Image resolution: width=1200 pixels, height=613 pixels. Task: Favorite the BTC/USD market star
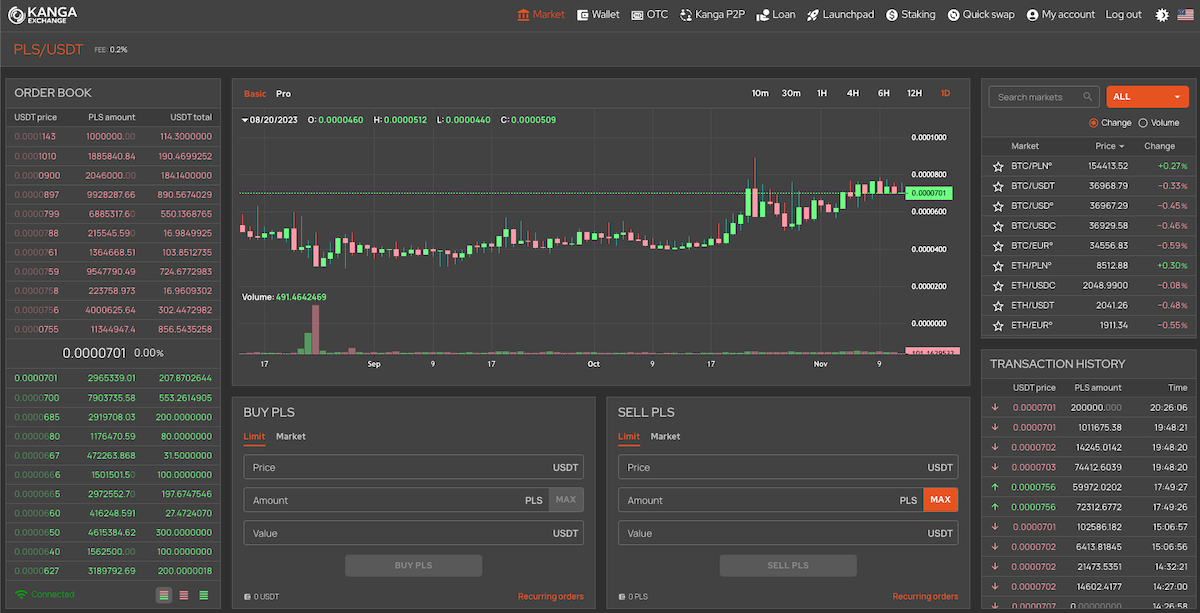click(x=997, y=206)
